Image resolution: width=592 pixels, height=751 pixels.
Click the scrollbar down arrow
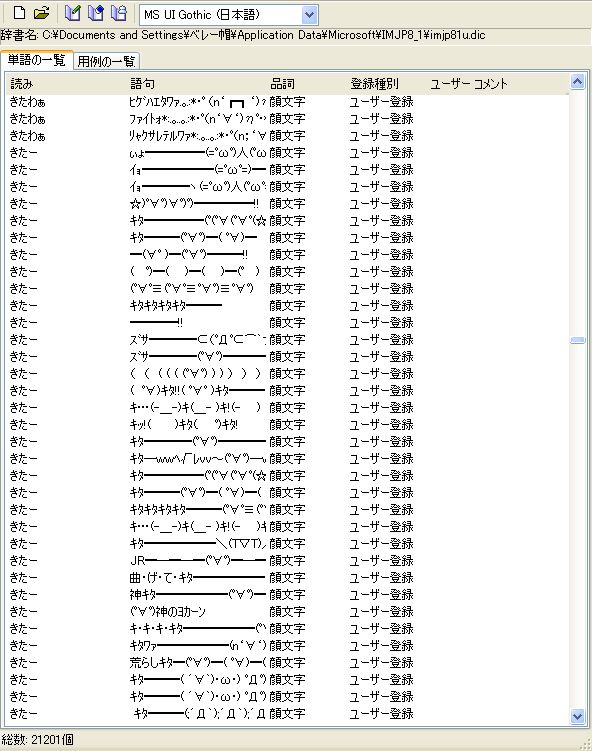(x=578, y=717)
